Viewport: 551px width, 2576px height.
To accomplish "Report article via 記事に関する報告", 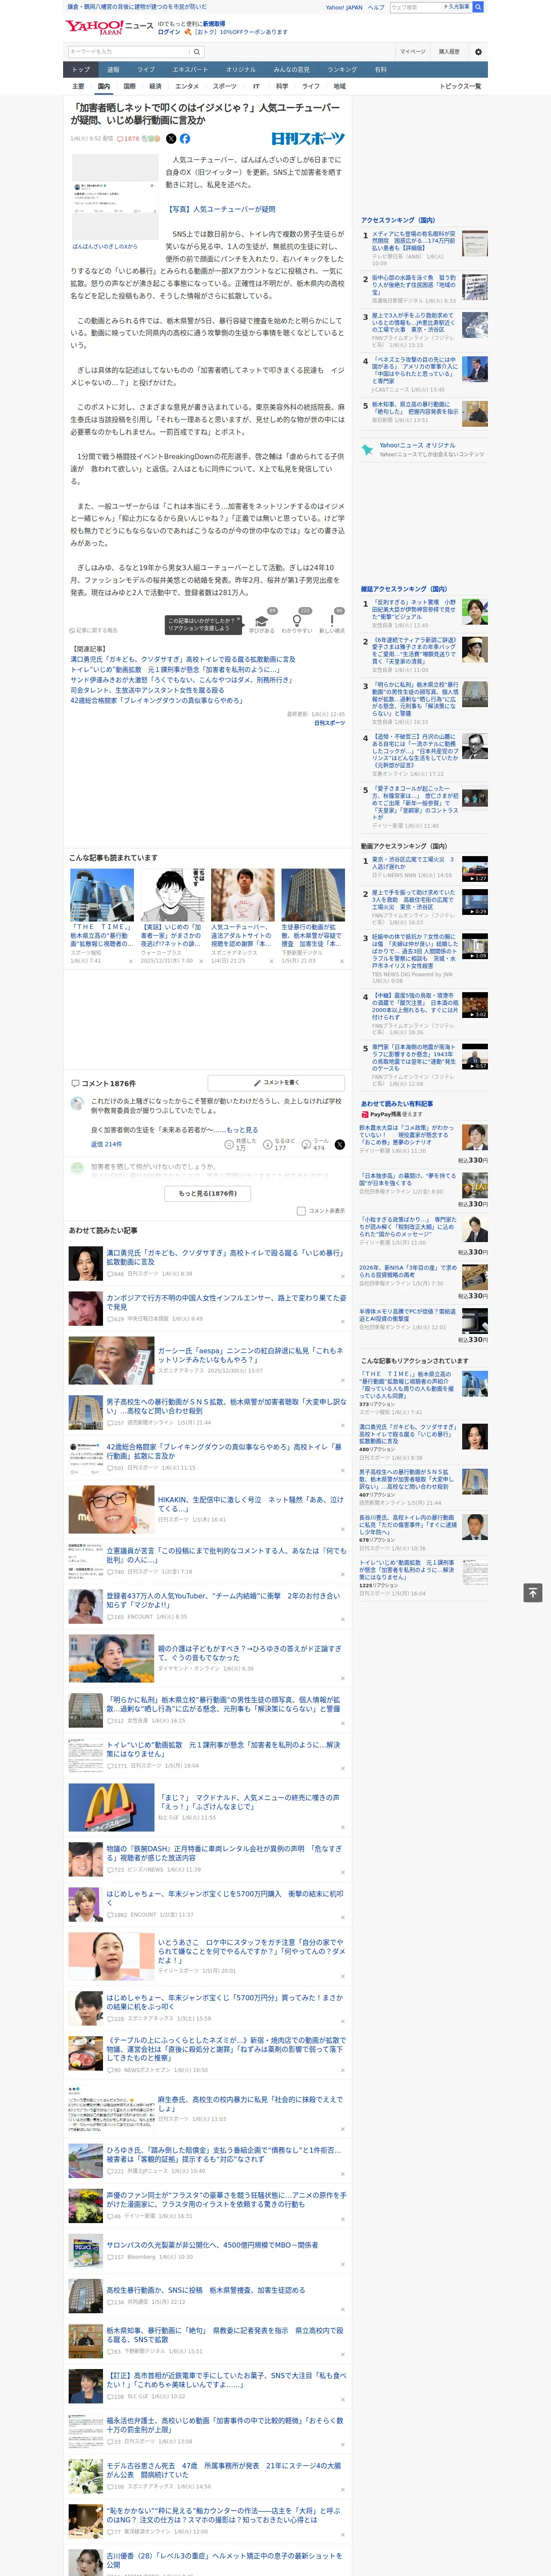I will (x=94, y=630).
